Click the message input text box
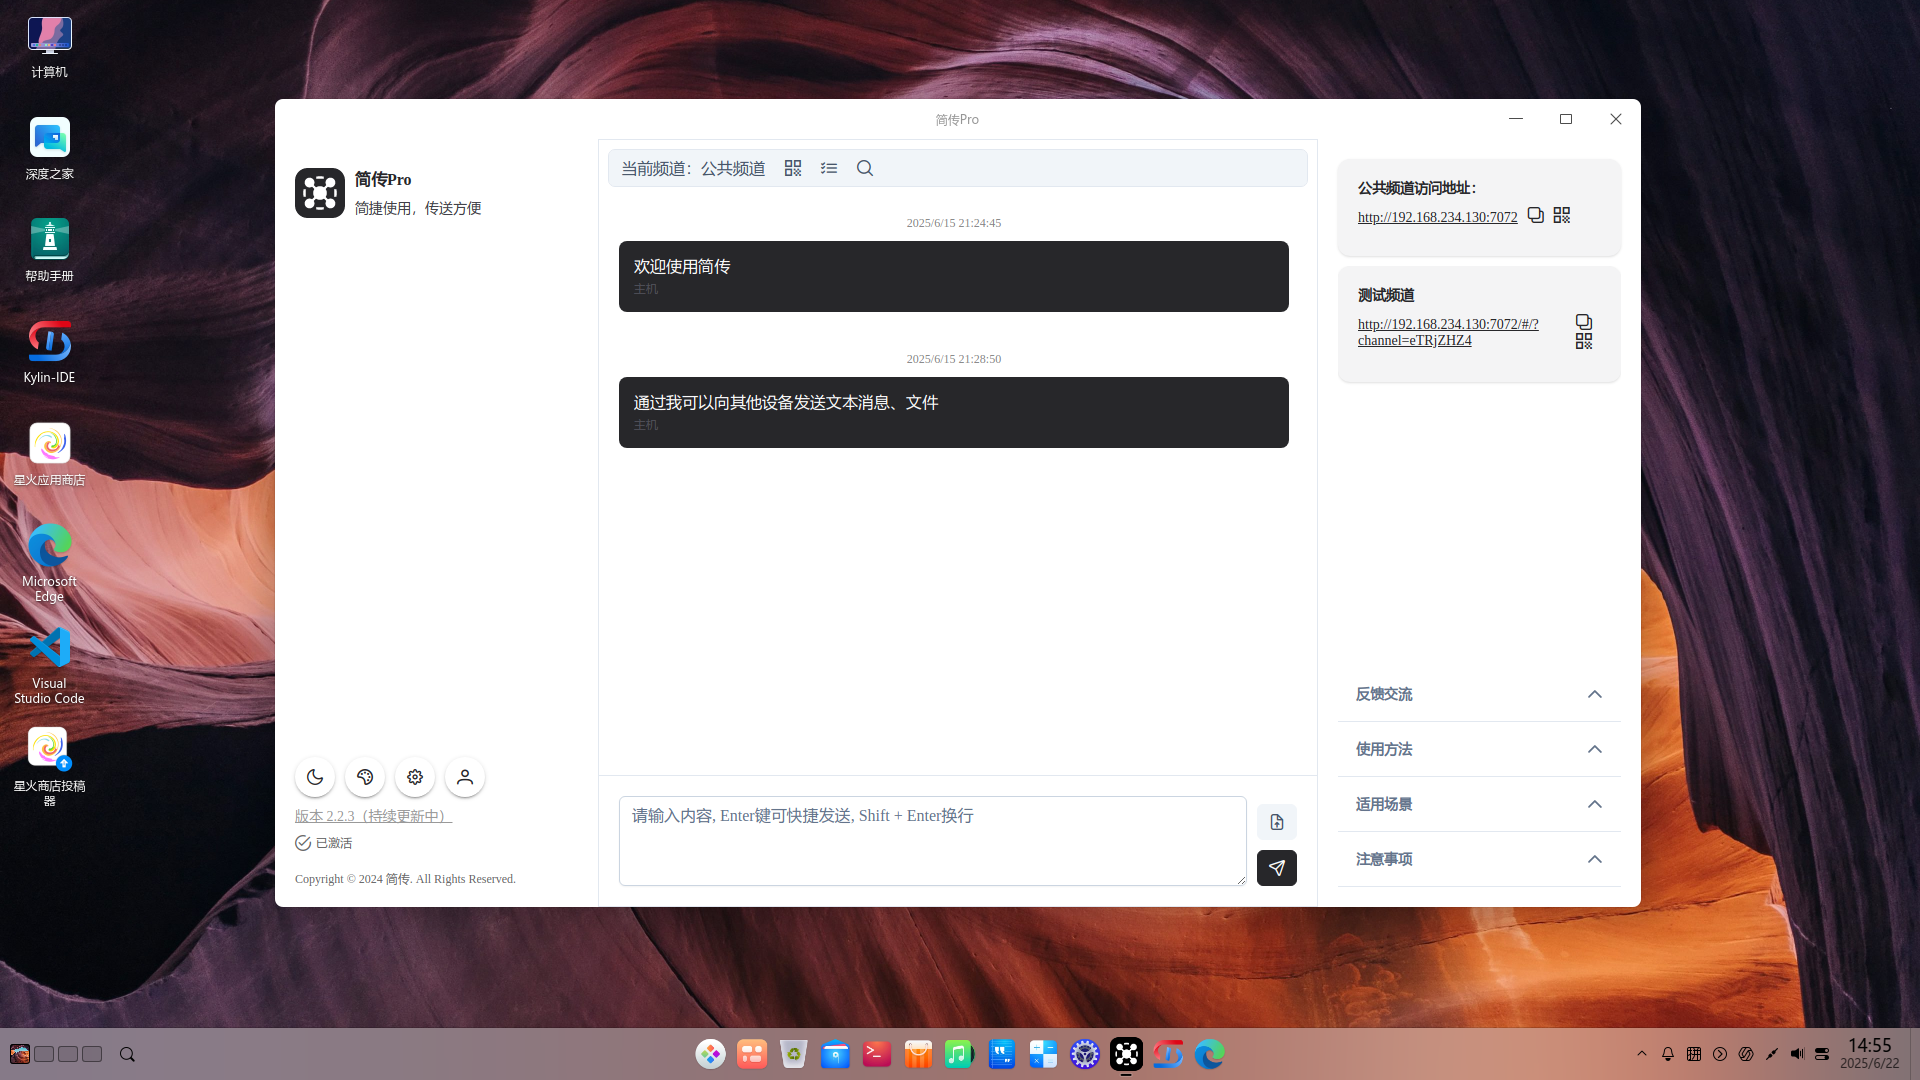The height and width of the screenshot is (1080, 1920). pos(932,840)
